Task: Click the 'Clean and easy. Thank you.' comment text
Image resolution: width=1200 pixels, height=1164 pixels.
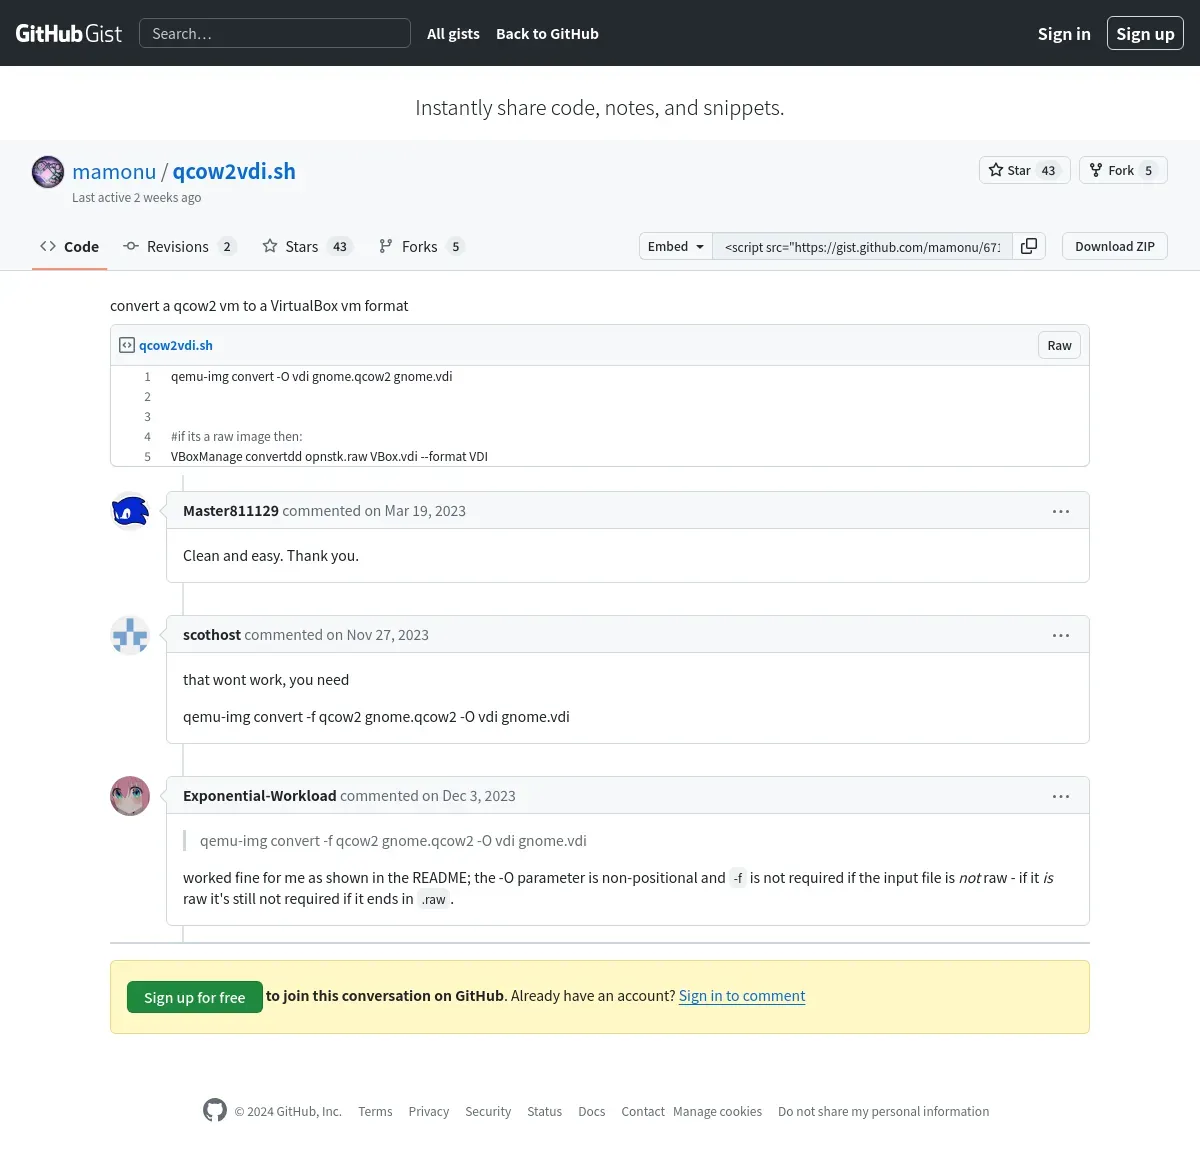Action: point(271,556)
